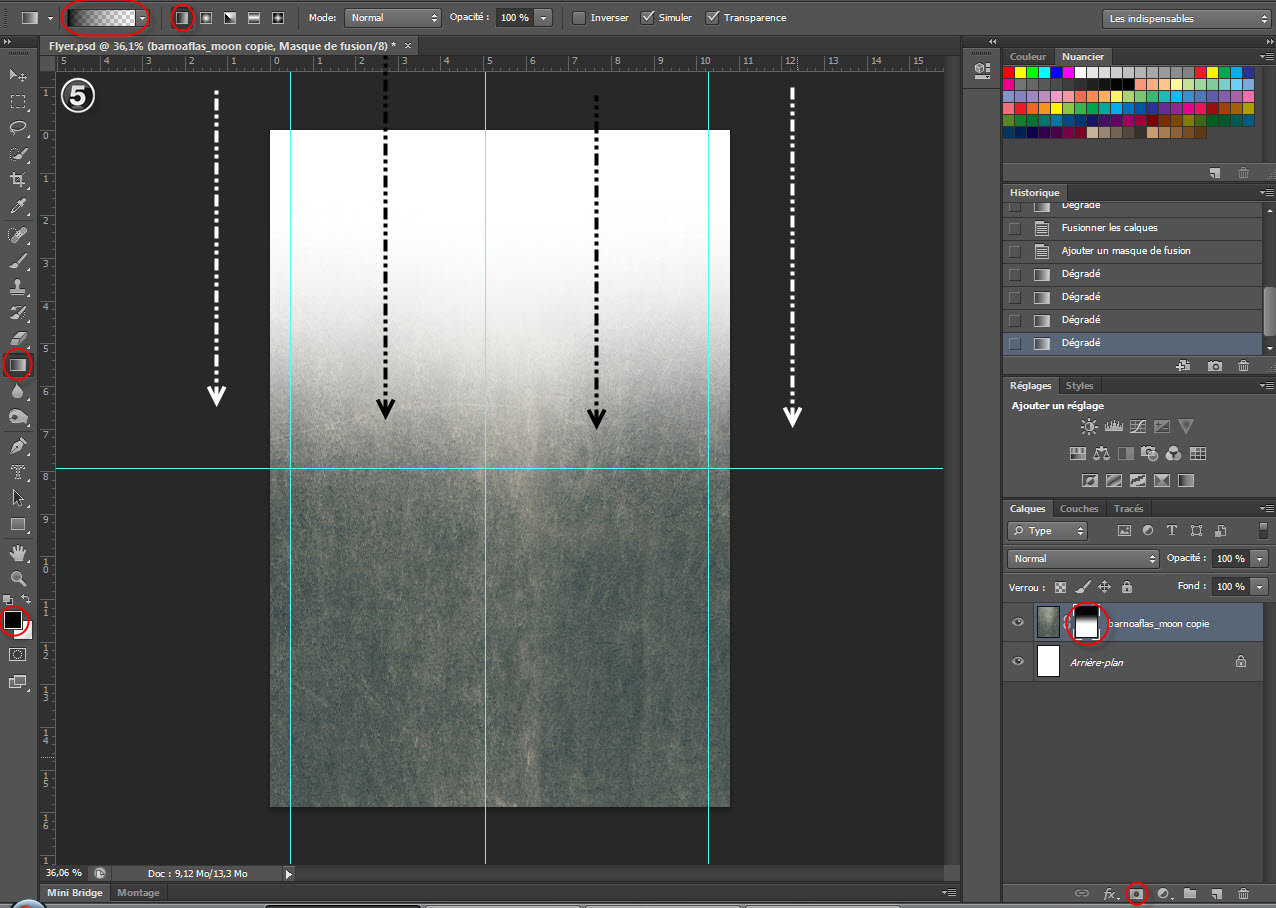Click the Add layer mask icon

pyautogui.click(x=1136, y=893)
